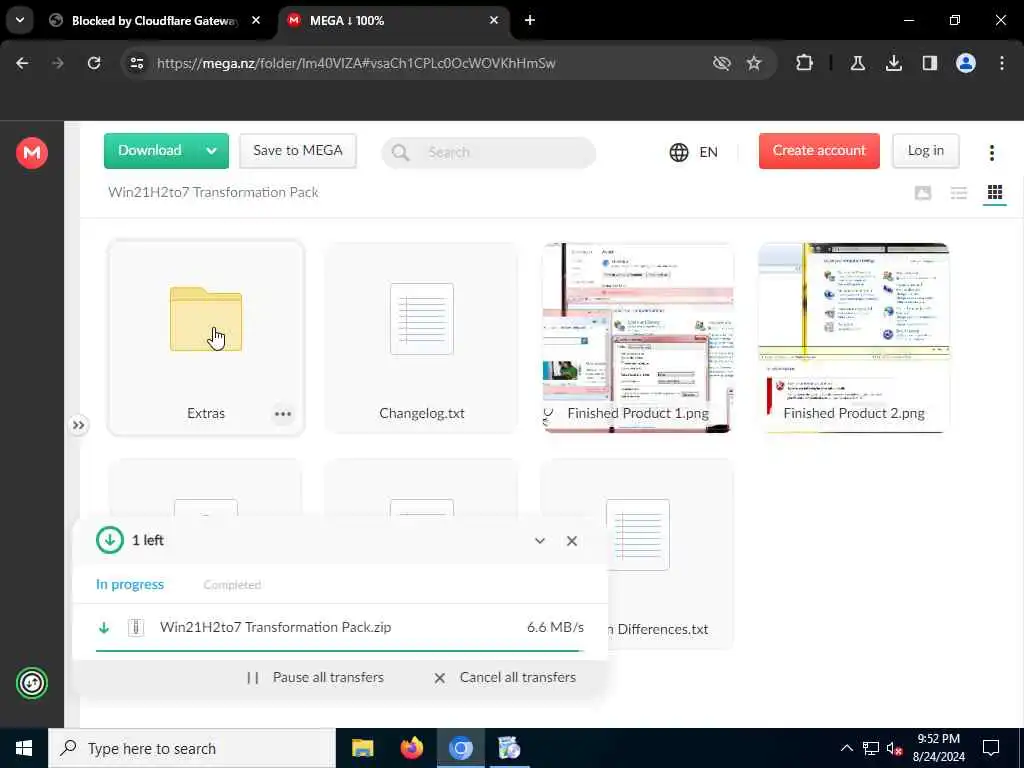Open browser downloads icon
The image size is (1024, 768).
[x=893, y=63]
